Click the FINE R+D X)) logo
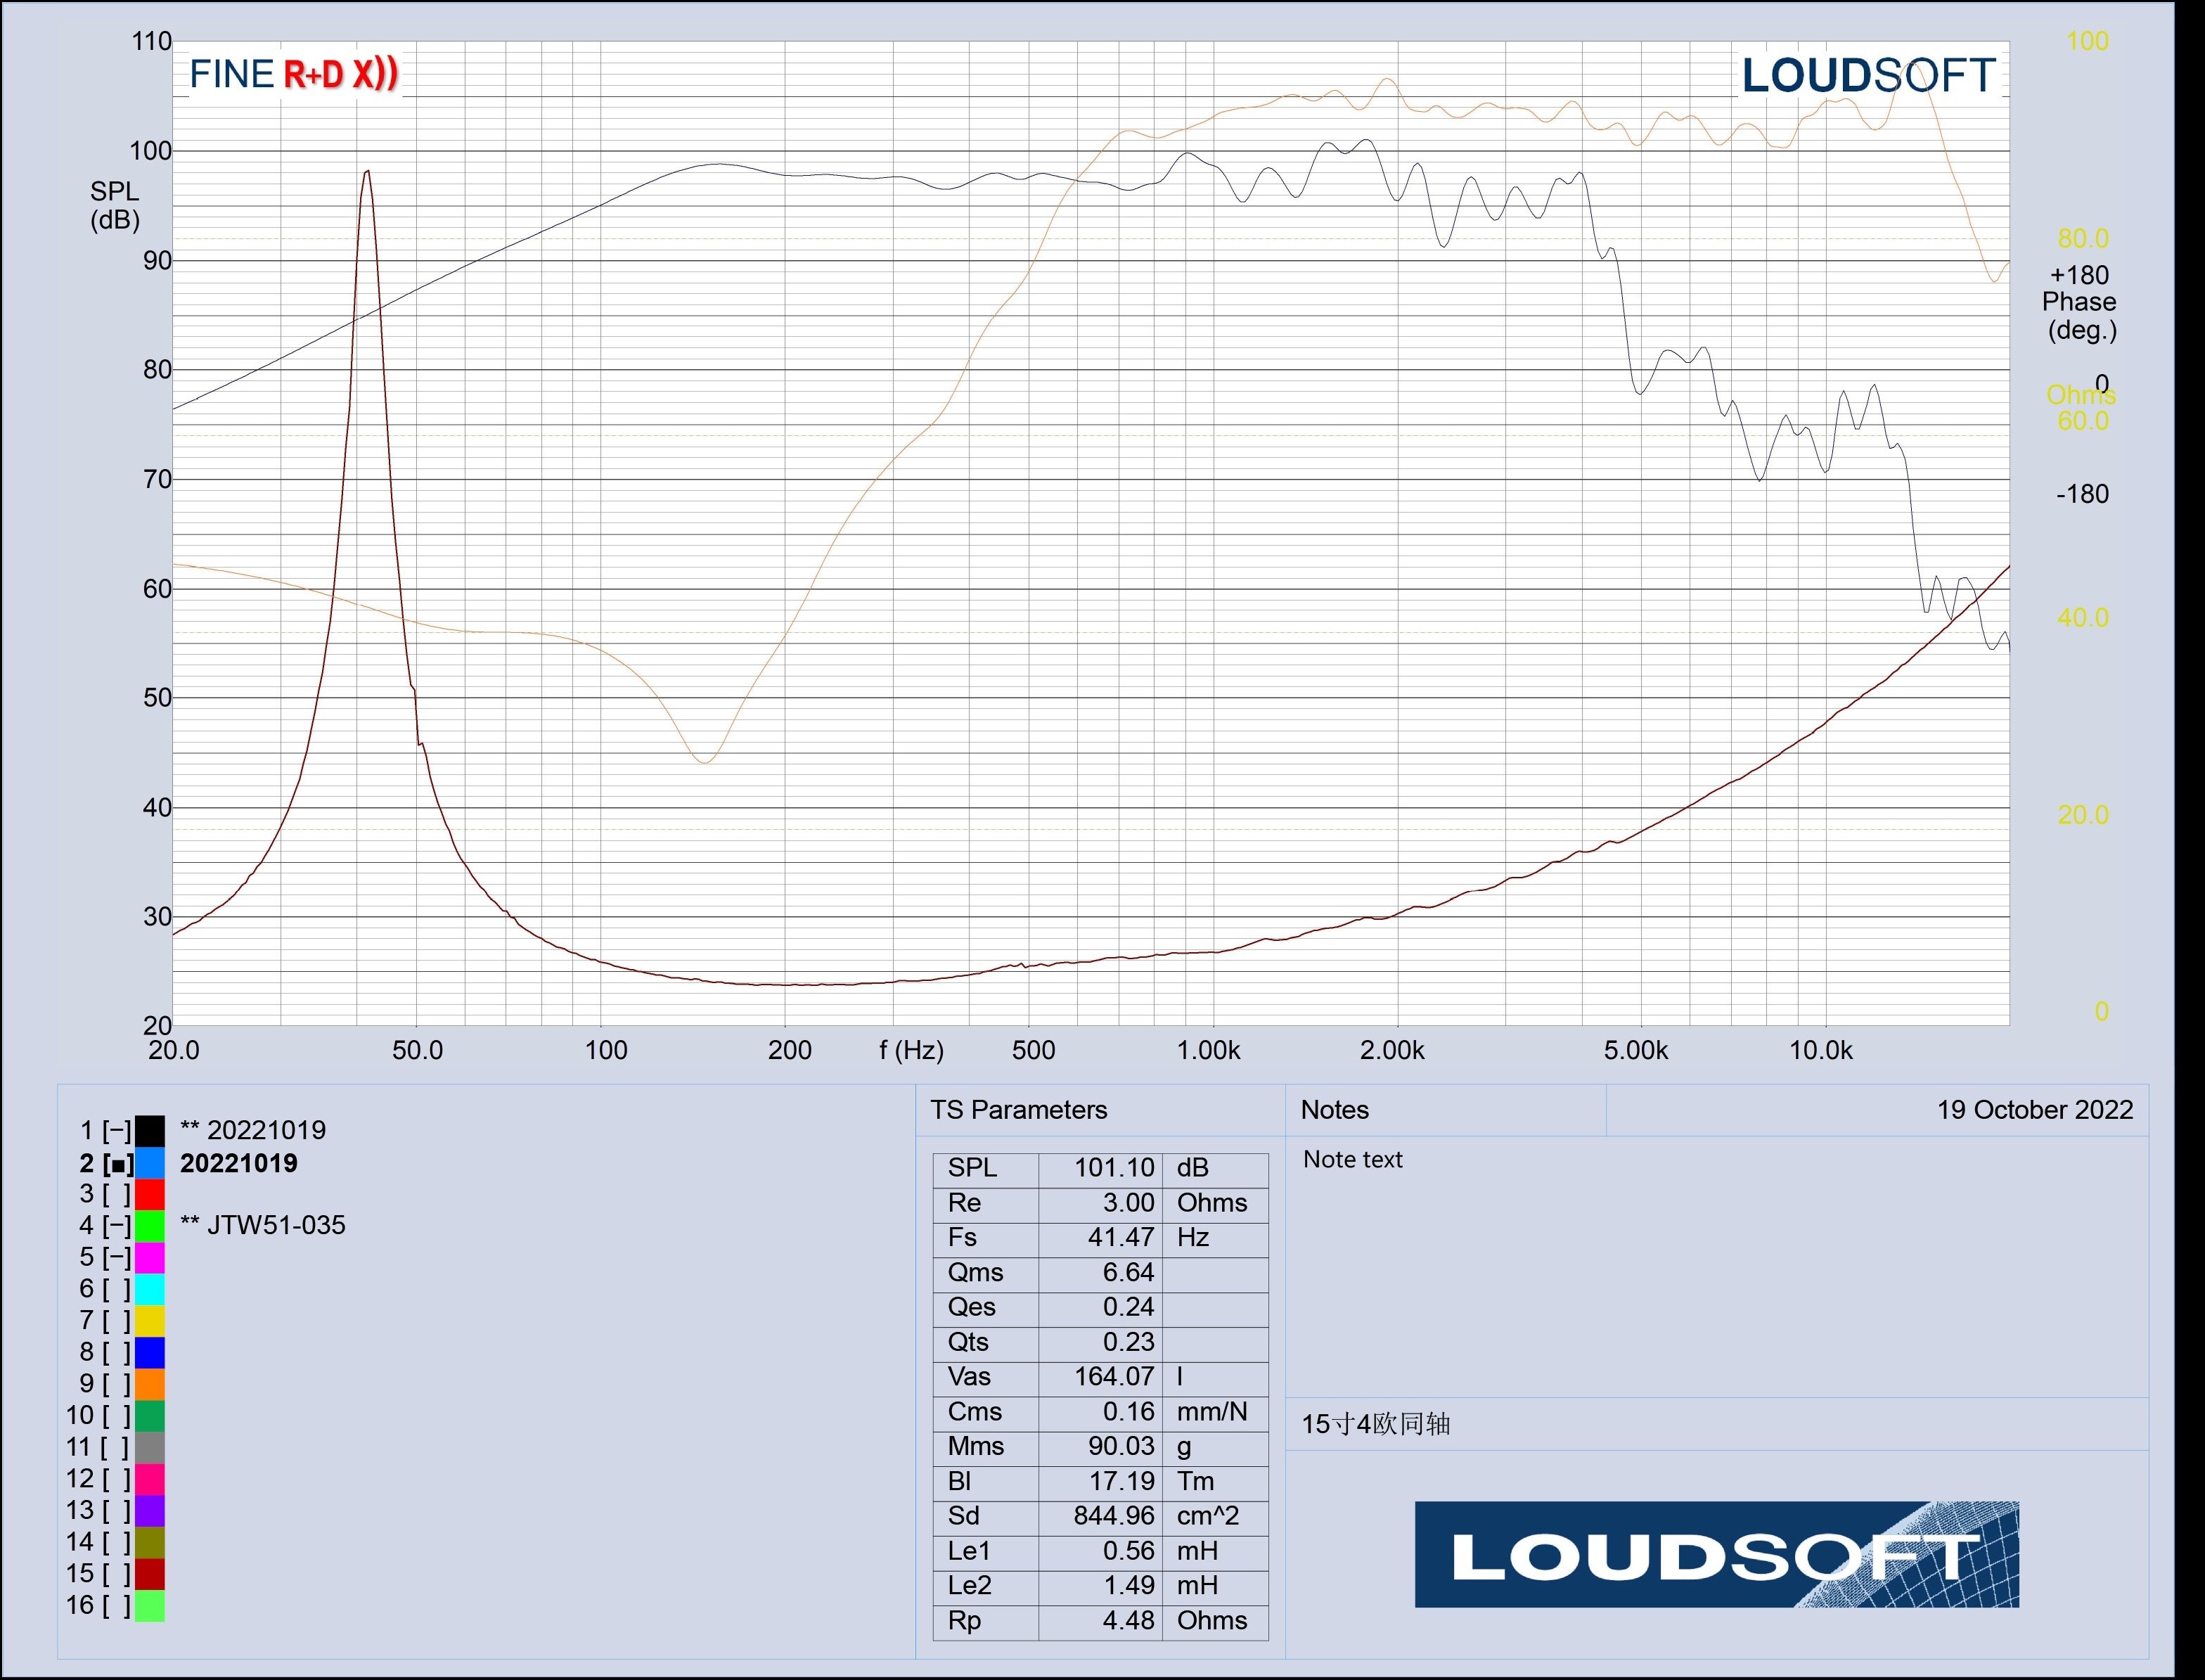 pyautogui.click(x=294, y=74)
